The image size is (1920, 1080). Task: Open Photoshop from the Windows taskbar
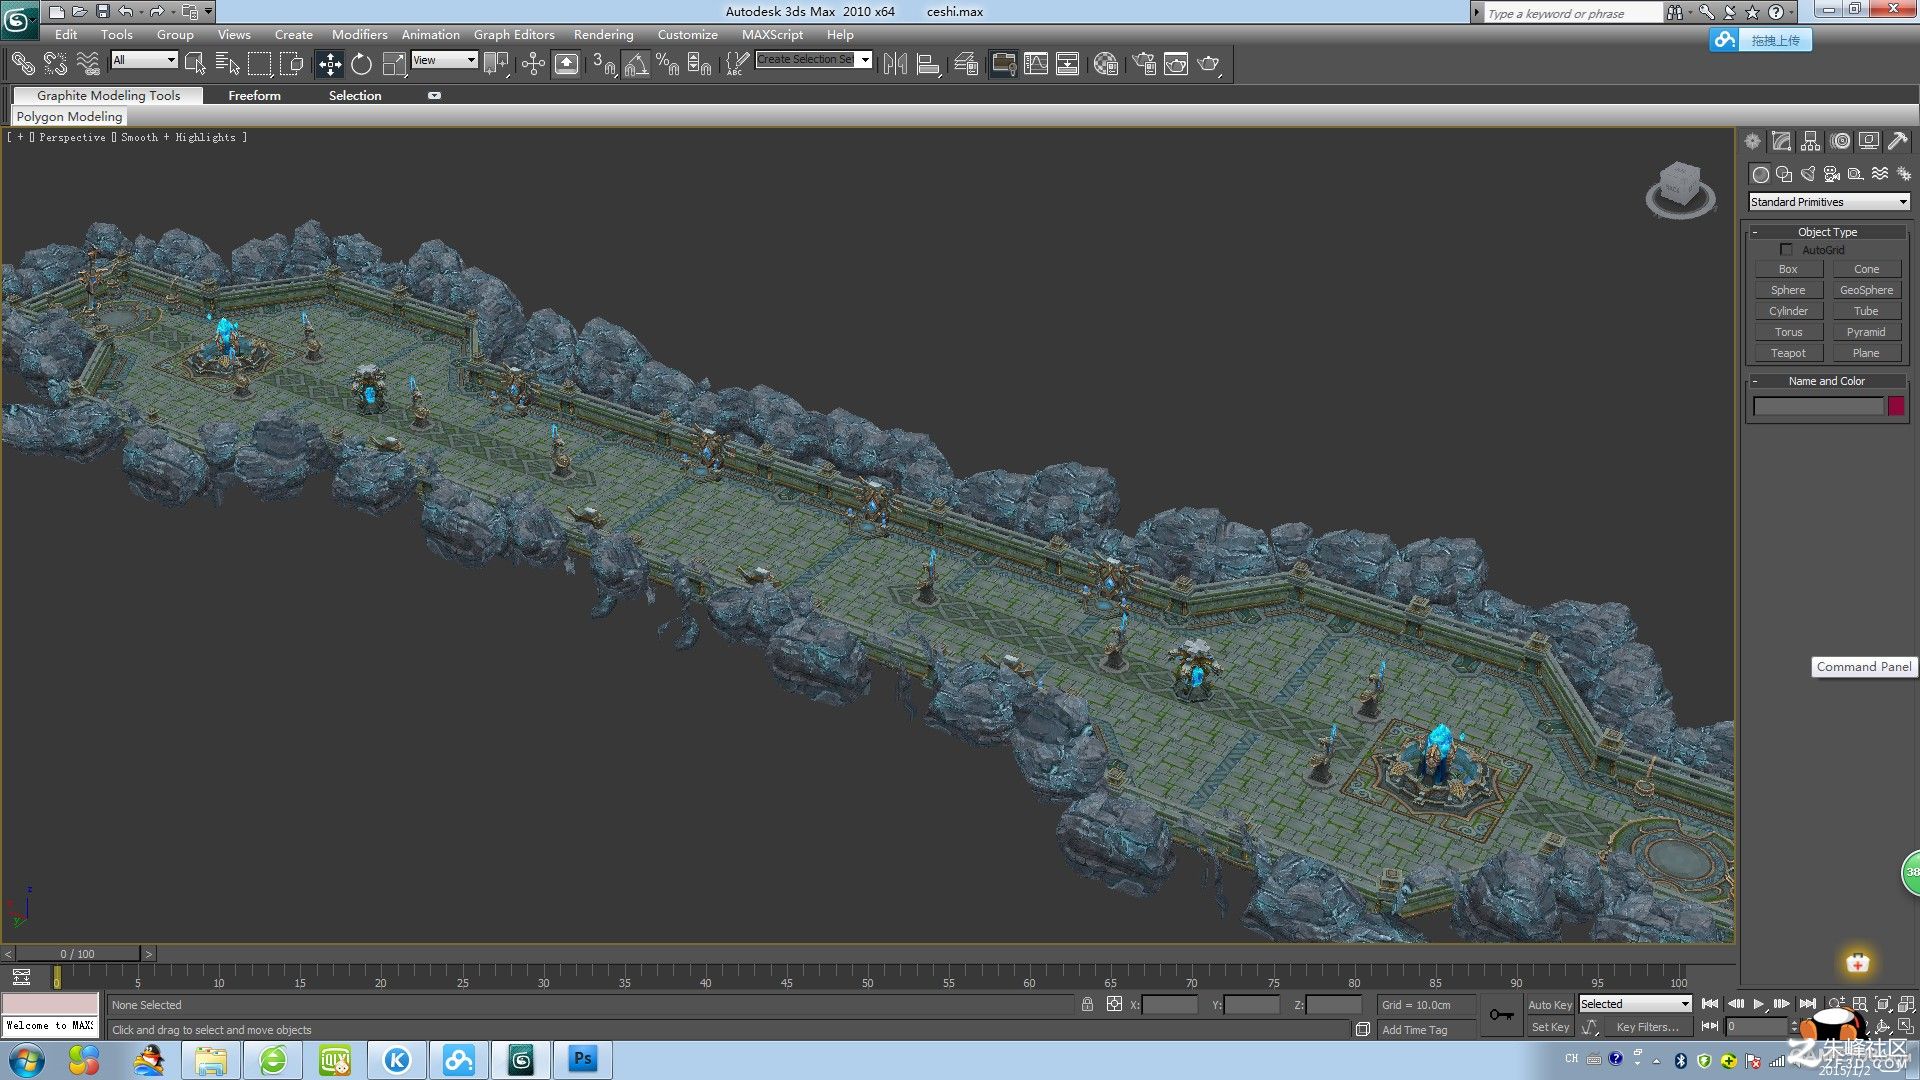pyautogui.click(x=582, y=1059)
